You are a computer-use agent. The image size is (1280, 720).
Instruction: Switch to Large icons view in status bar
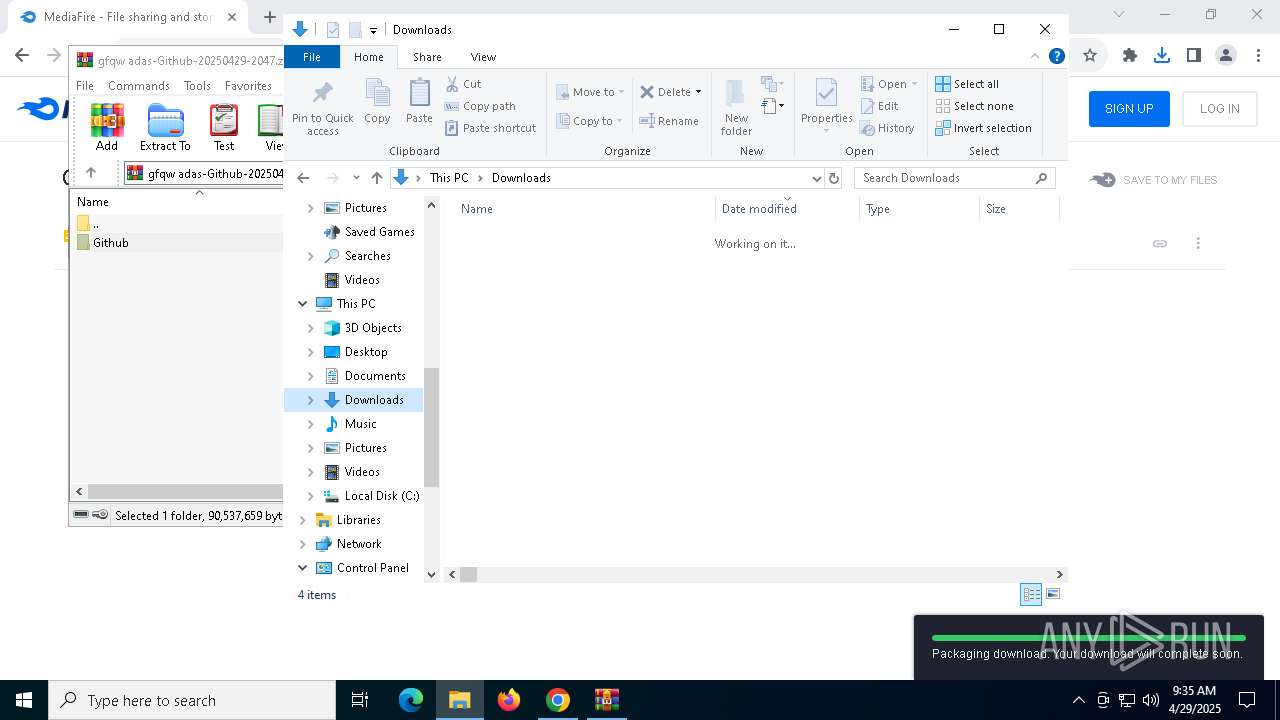pos(1052,595)
